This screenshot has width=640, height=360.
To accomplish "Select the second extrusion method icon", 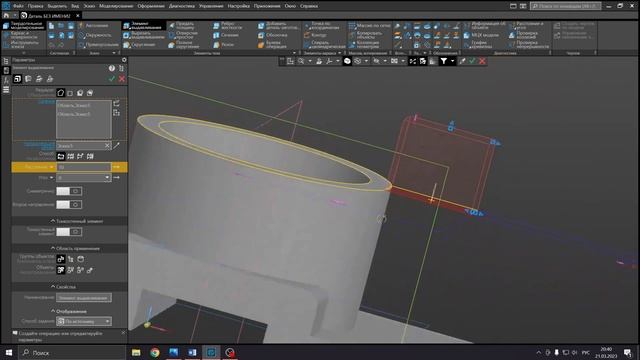I will (x=71, y=156).
